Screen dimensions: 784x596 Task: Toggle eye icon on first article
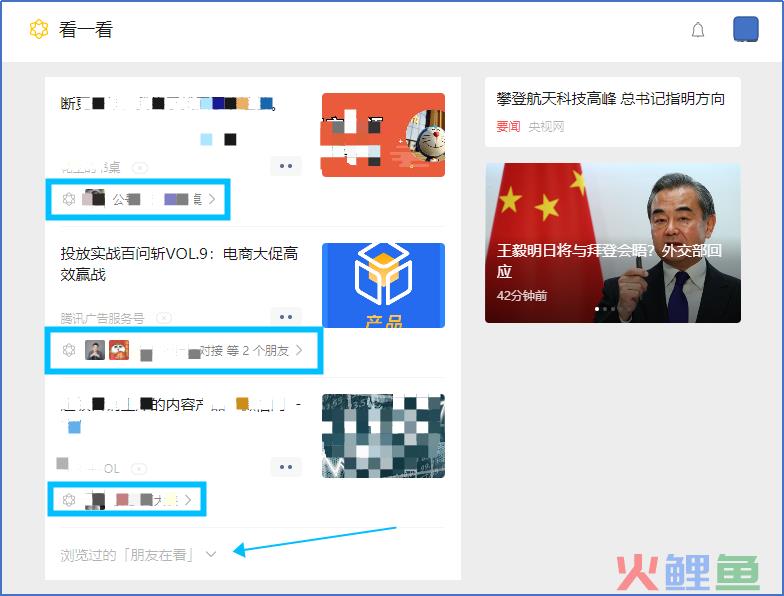point(140,168)
